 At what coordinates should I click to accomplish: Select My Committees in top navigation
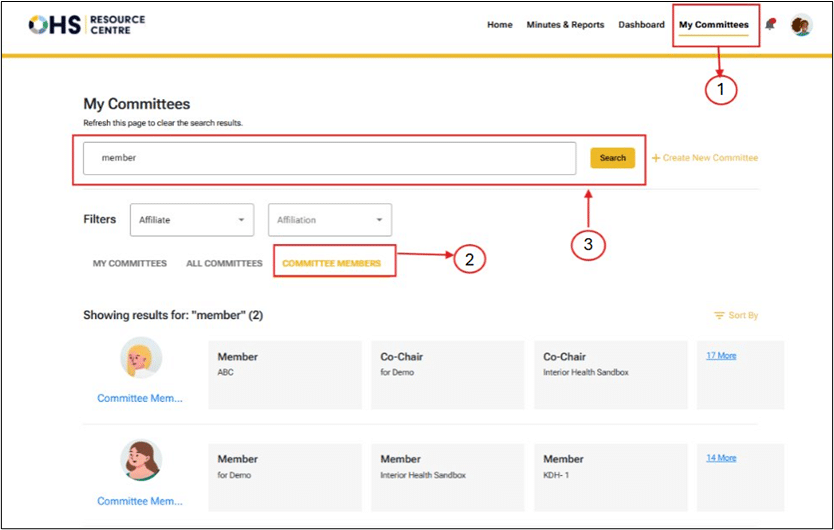(713, 25)
